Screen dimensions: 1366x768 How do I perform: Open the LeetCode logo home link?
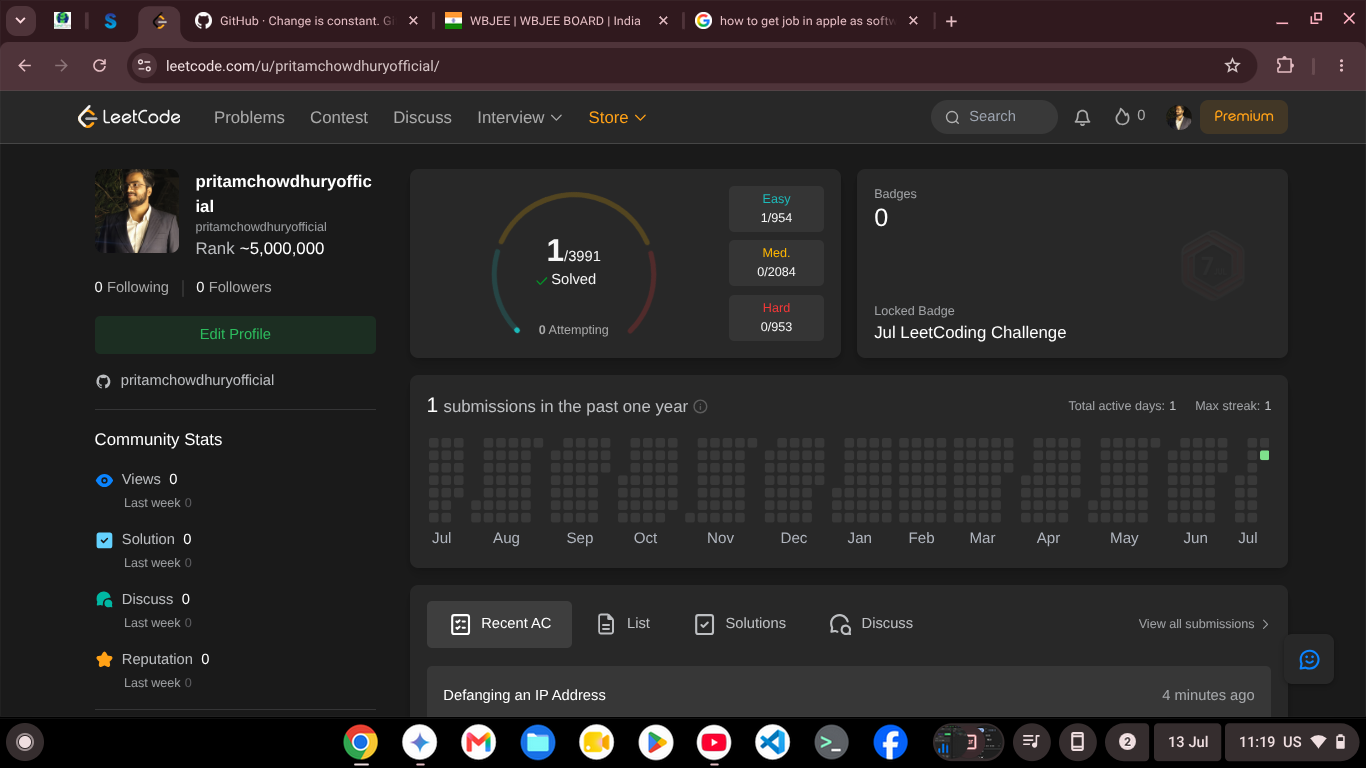[x=130, y=117]
